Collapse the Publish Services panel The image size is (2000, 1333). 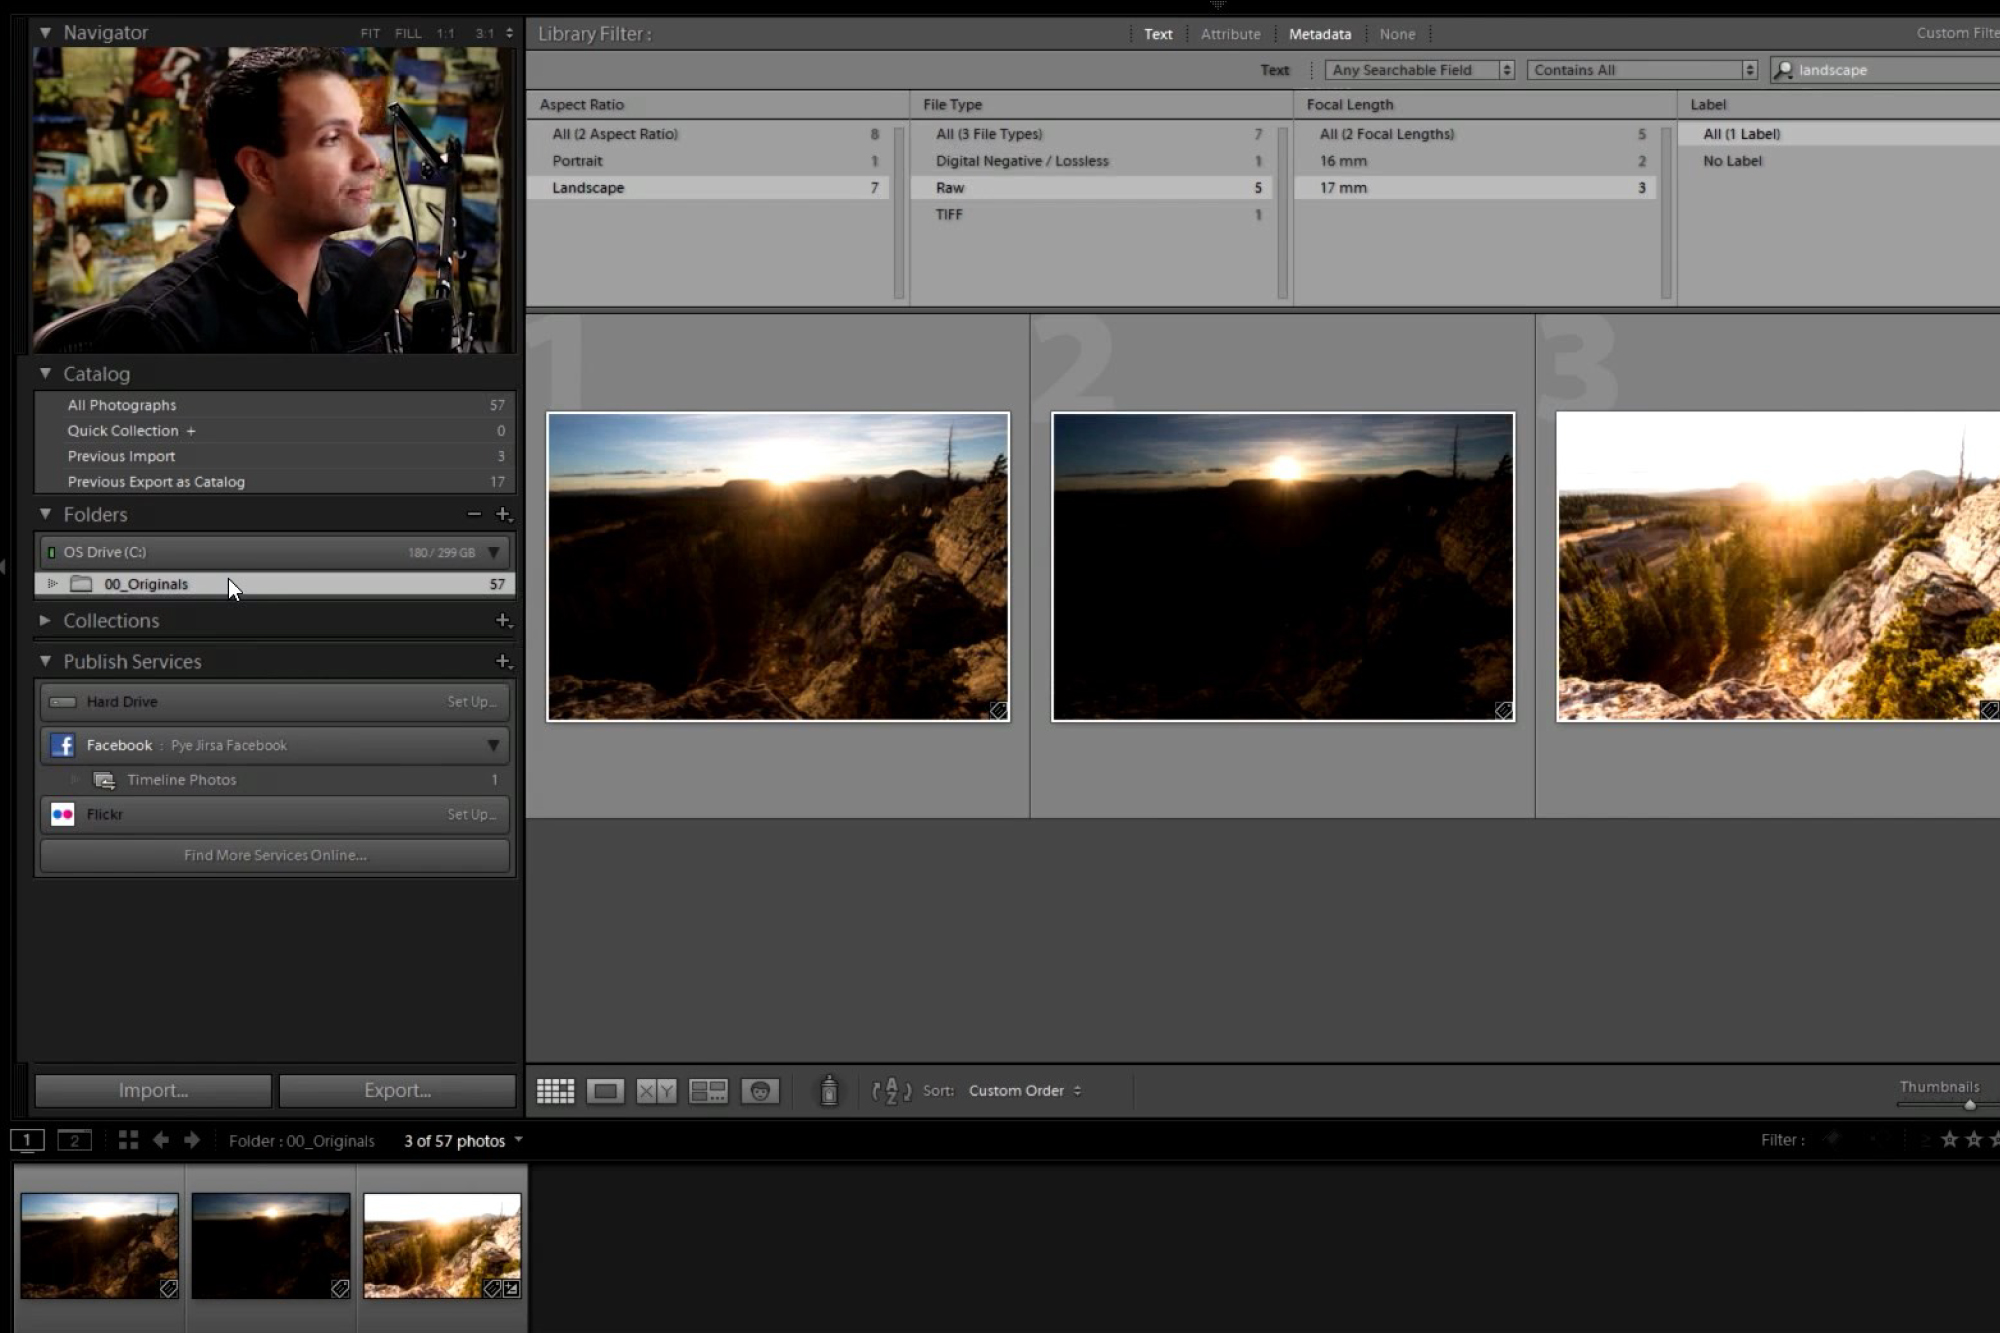click(x=45, y=661)
